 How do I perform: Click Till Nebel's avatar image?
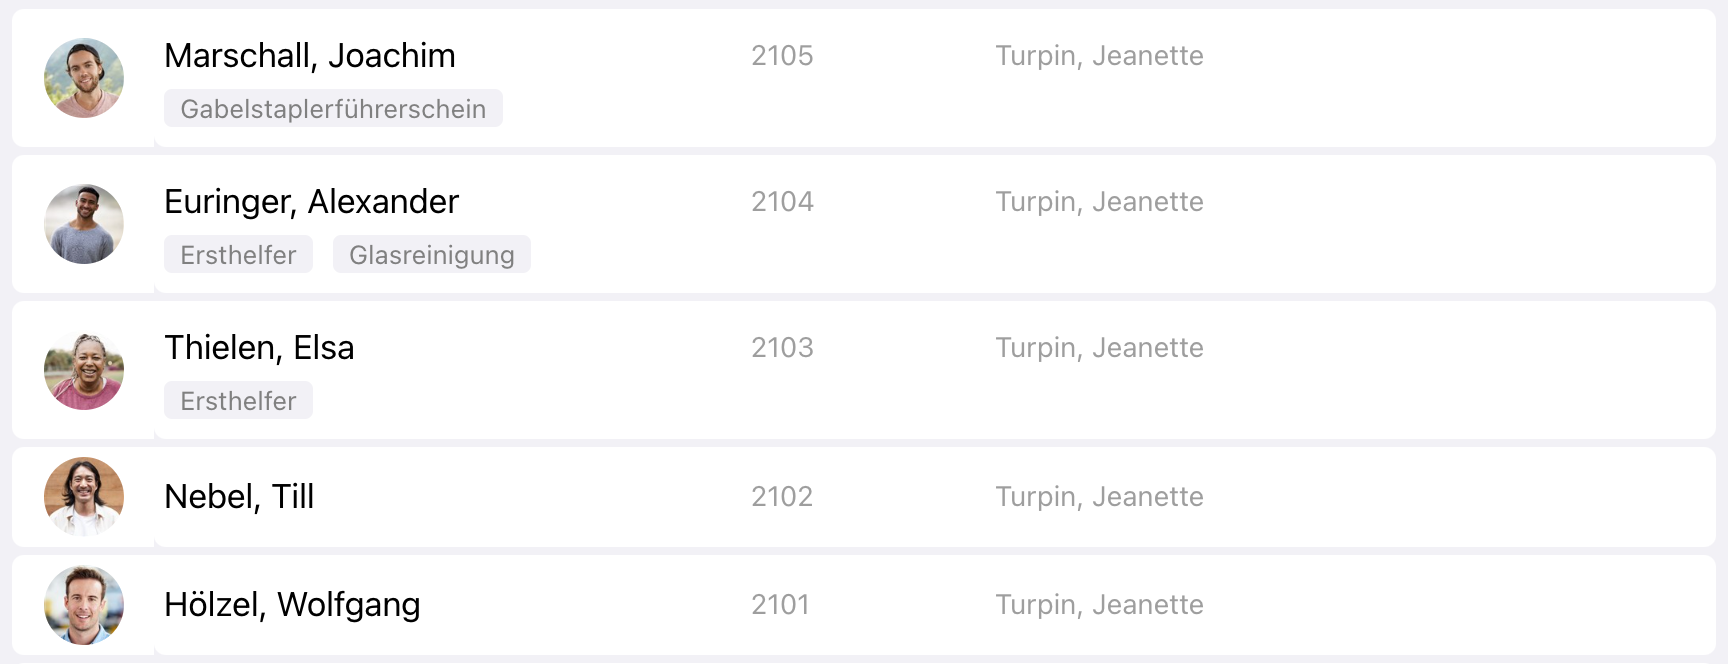click(84, 497)
